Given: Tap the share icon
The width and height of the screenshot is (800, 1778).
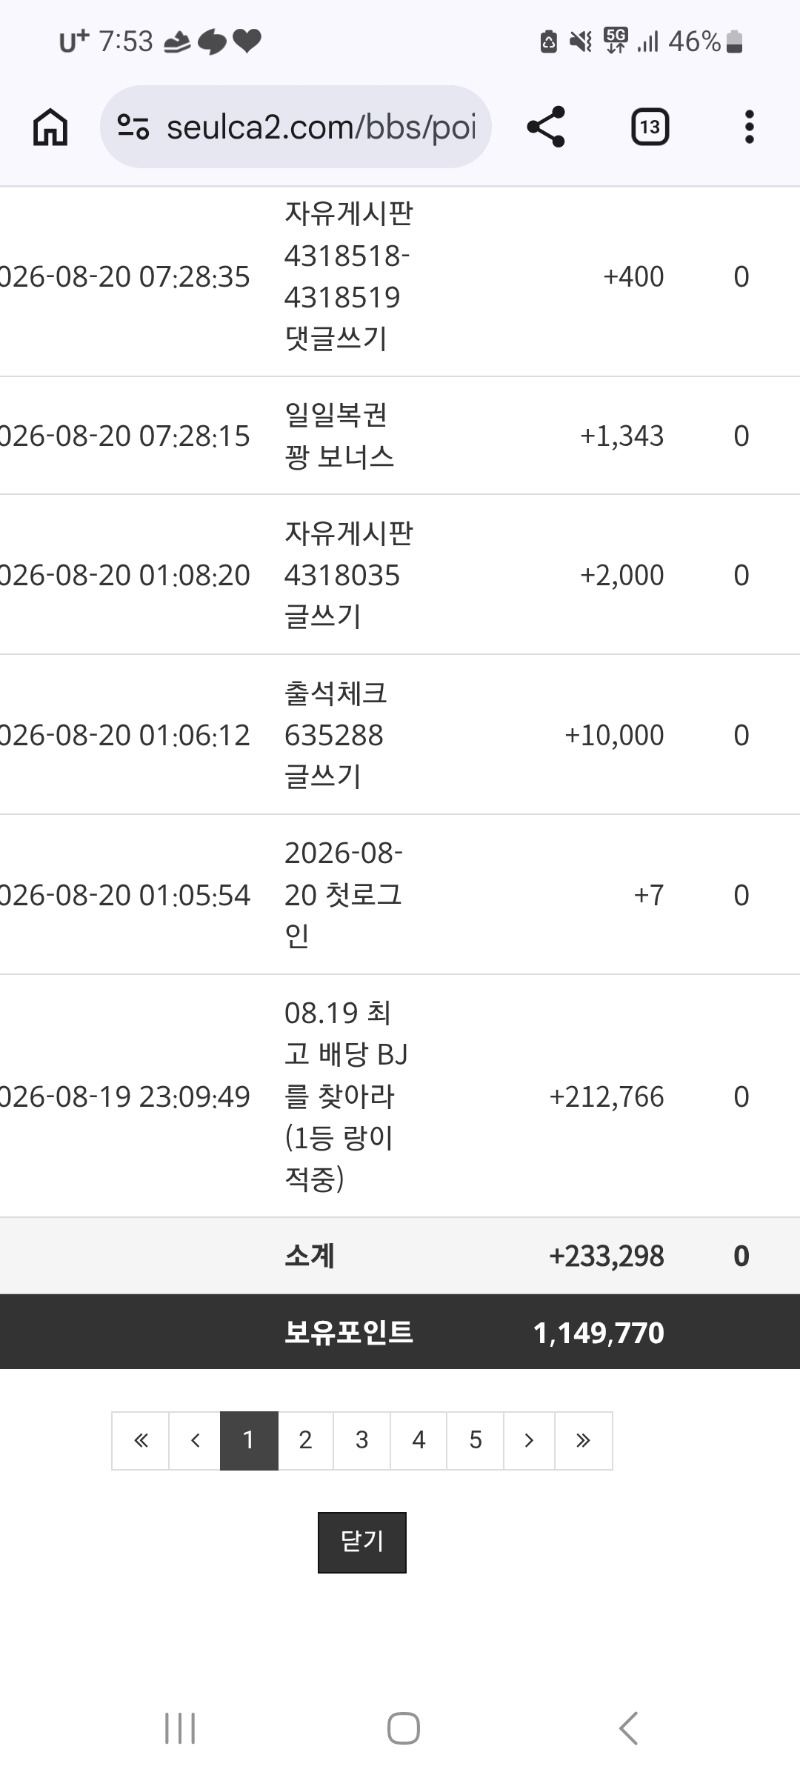Looking at the screenshot, I should (546, 127).
